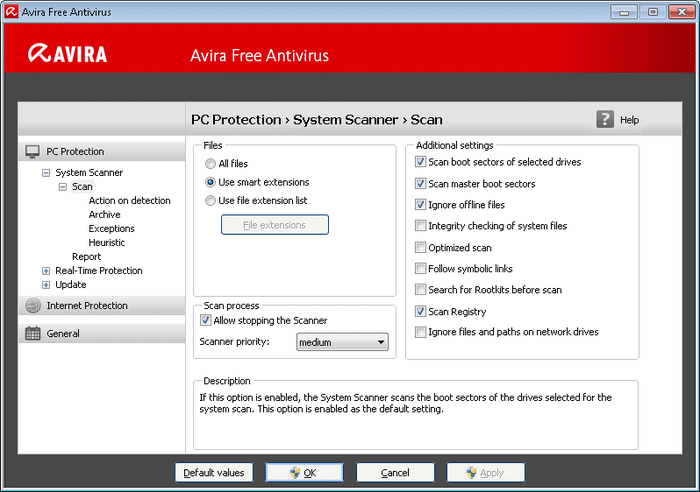The image size is (700, 492).
Task: Open the Internet Protection section
Action: pos(102,305)
